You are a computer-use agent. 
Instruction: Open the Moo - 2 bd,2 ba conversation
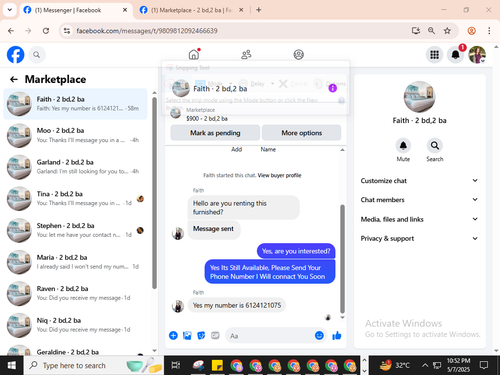point(75,135)
